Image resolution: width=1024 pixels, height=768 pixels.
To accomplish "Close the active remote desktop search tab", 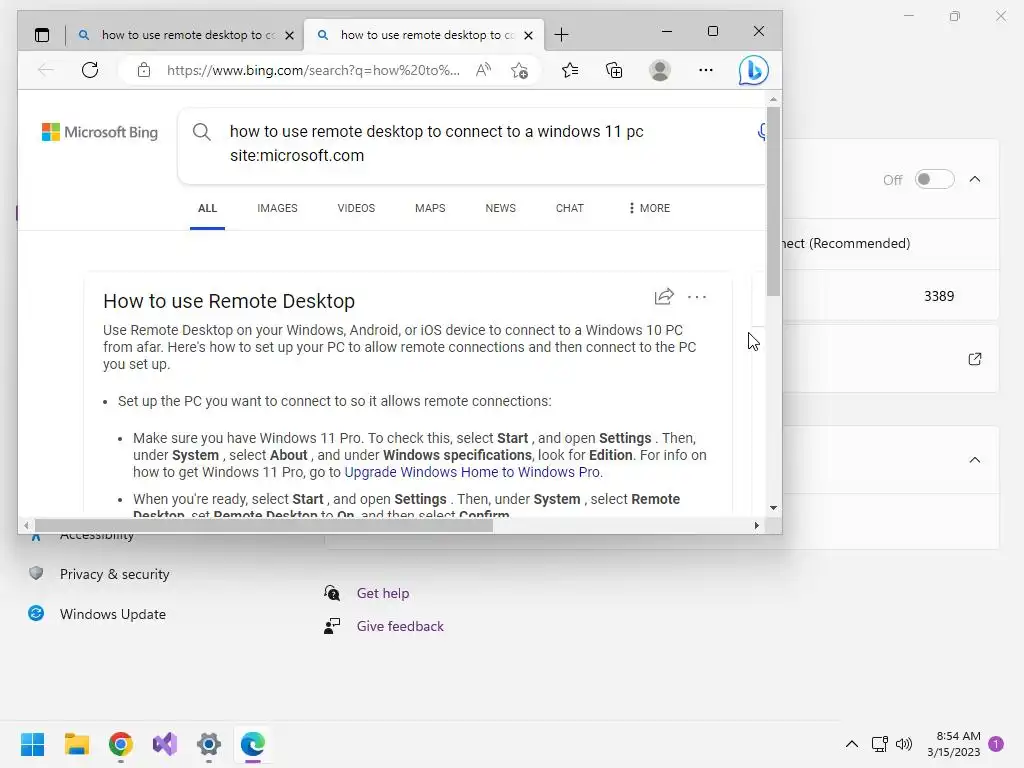I will pyautogui.click(x=528, y=35).
